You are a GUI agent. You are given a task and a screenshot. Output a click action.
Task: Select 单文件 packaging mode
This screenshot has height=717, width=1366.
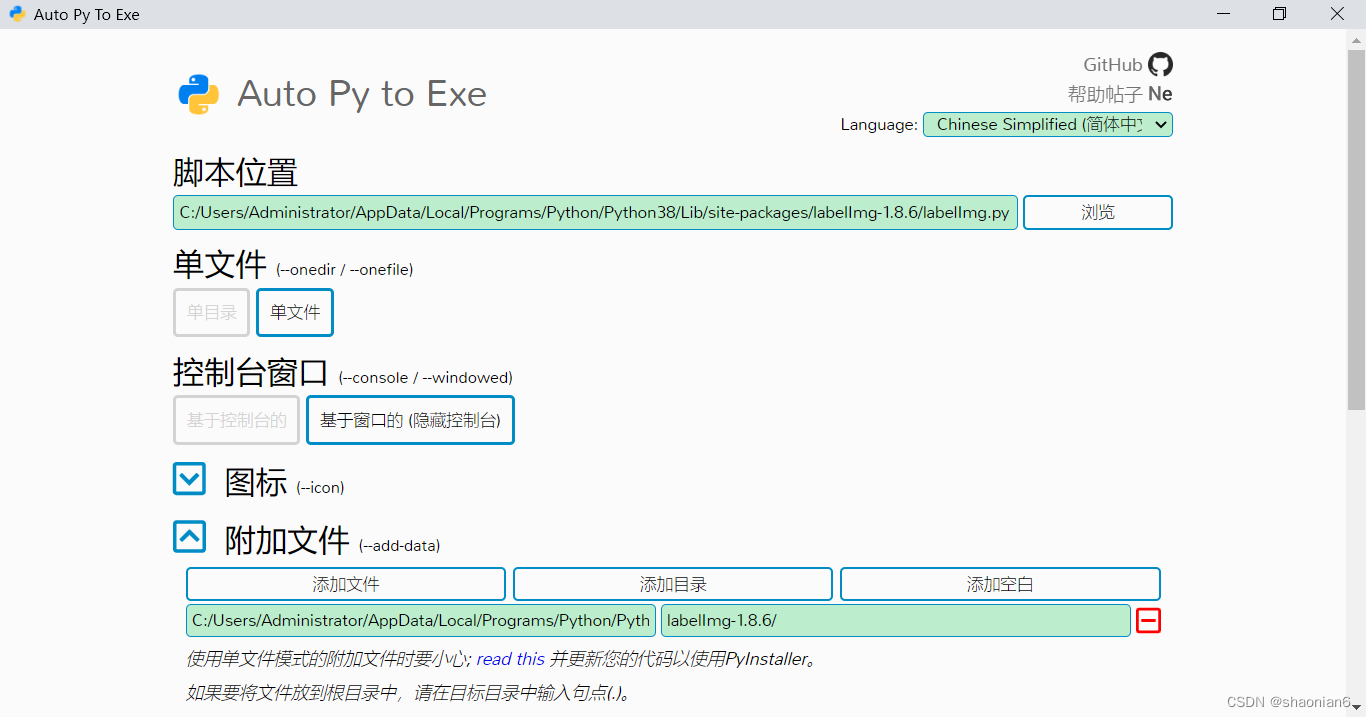click(294, 312)
